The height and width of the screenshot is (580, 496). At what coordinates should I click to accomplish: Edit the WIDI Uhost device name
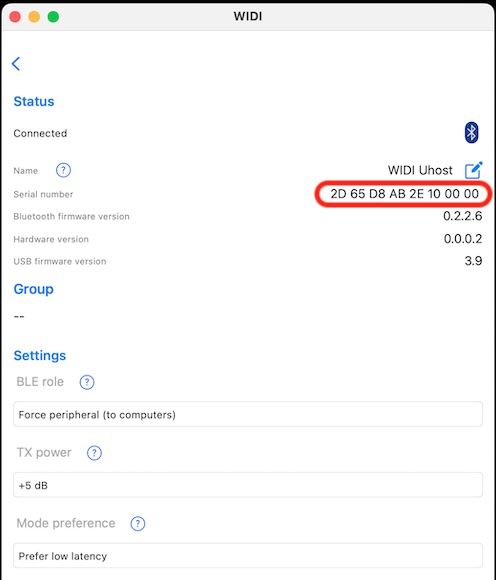coord(473,170)
